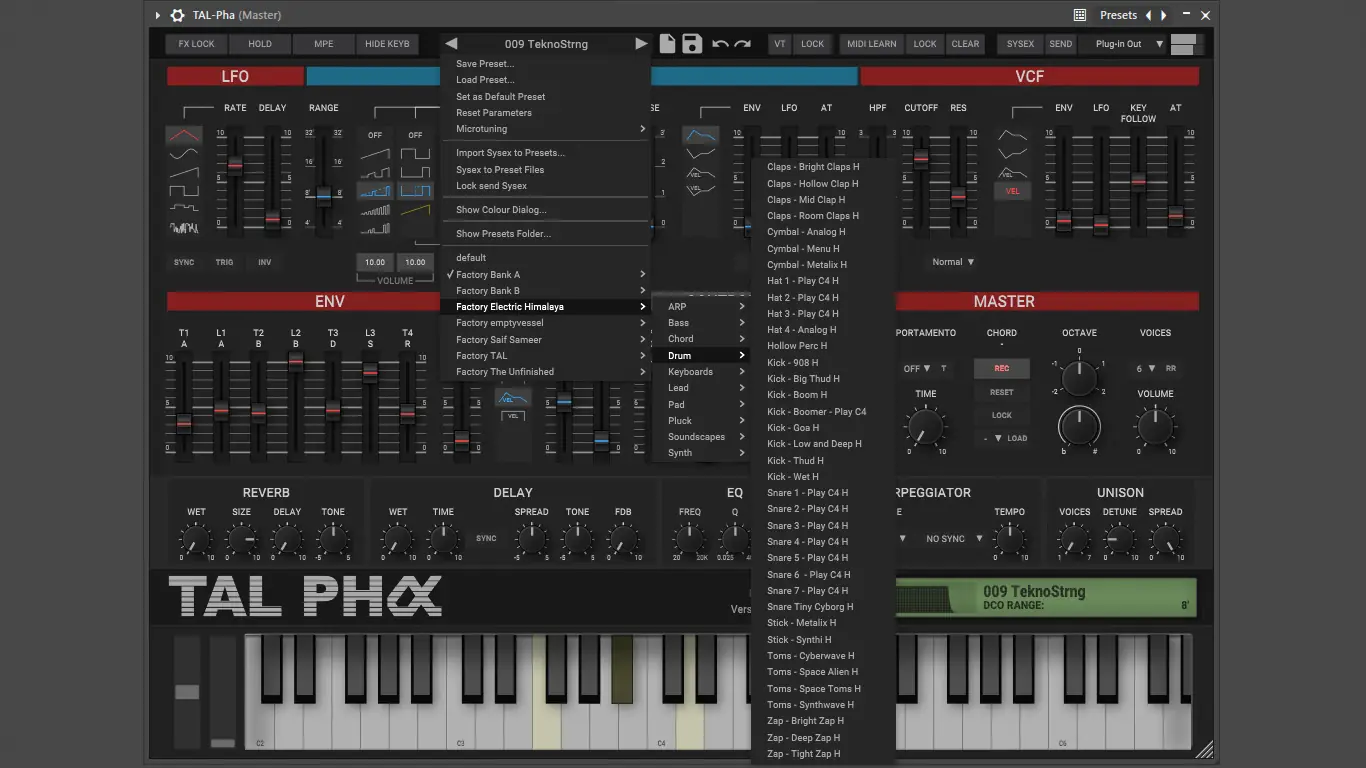Go to previous preset beside 009 TeknoStrng

click(451, 44)
